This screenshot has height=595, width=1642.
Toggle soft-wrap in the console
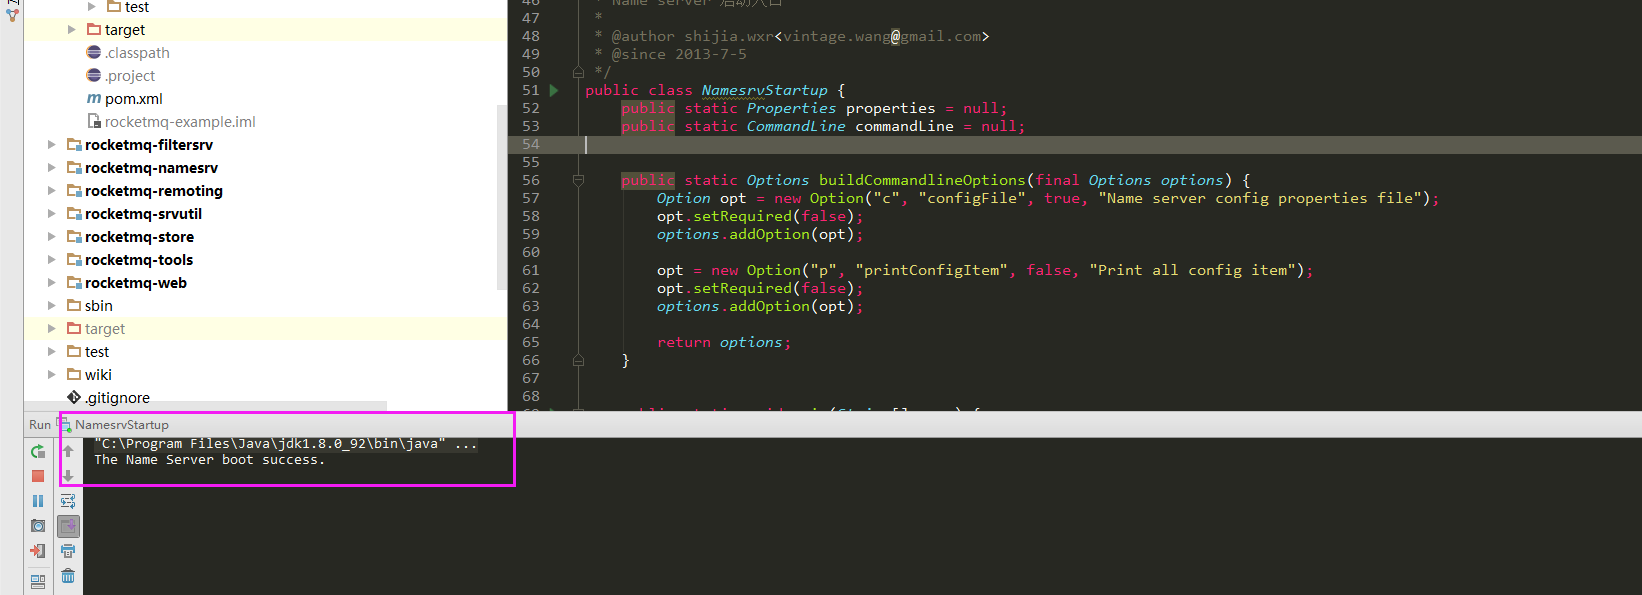point(68,501)
